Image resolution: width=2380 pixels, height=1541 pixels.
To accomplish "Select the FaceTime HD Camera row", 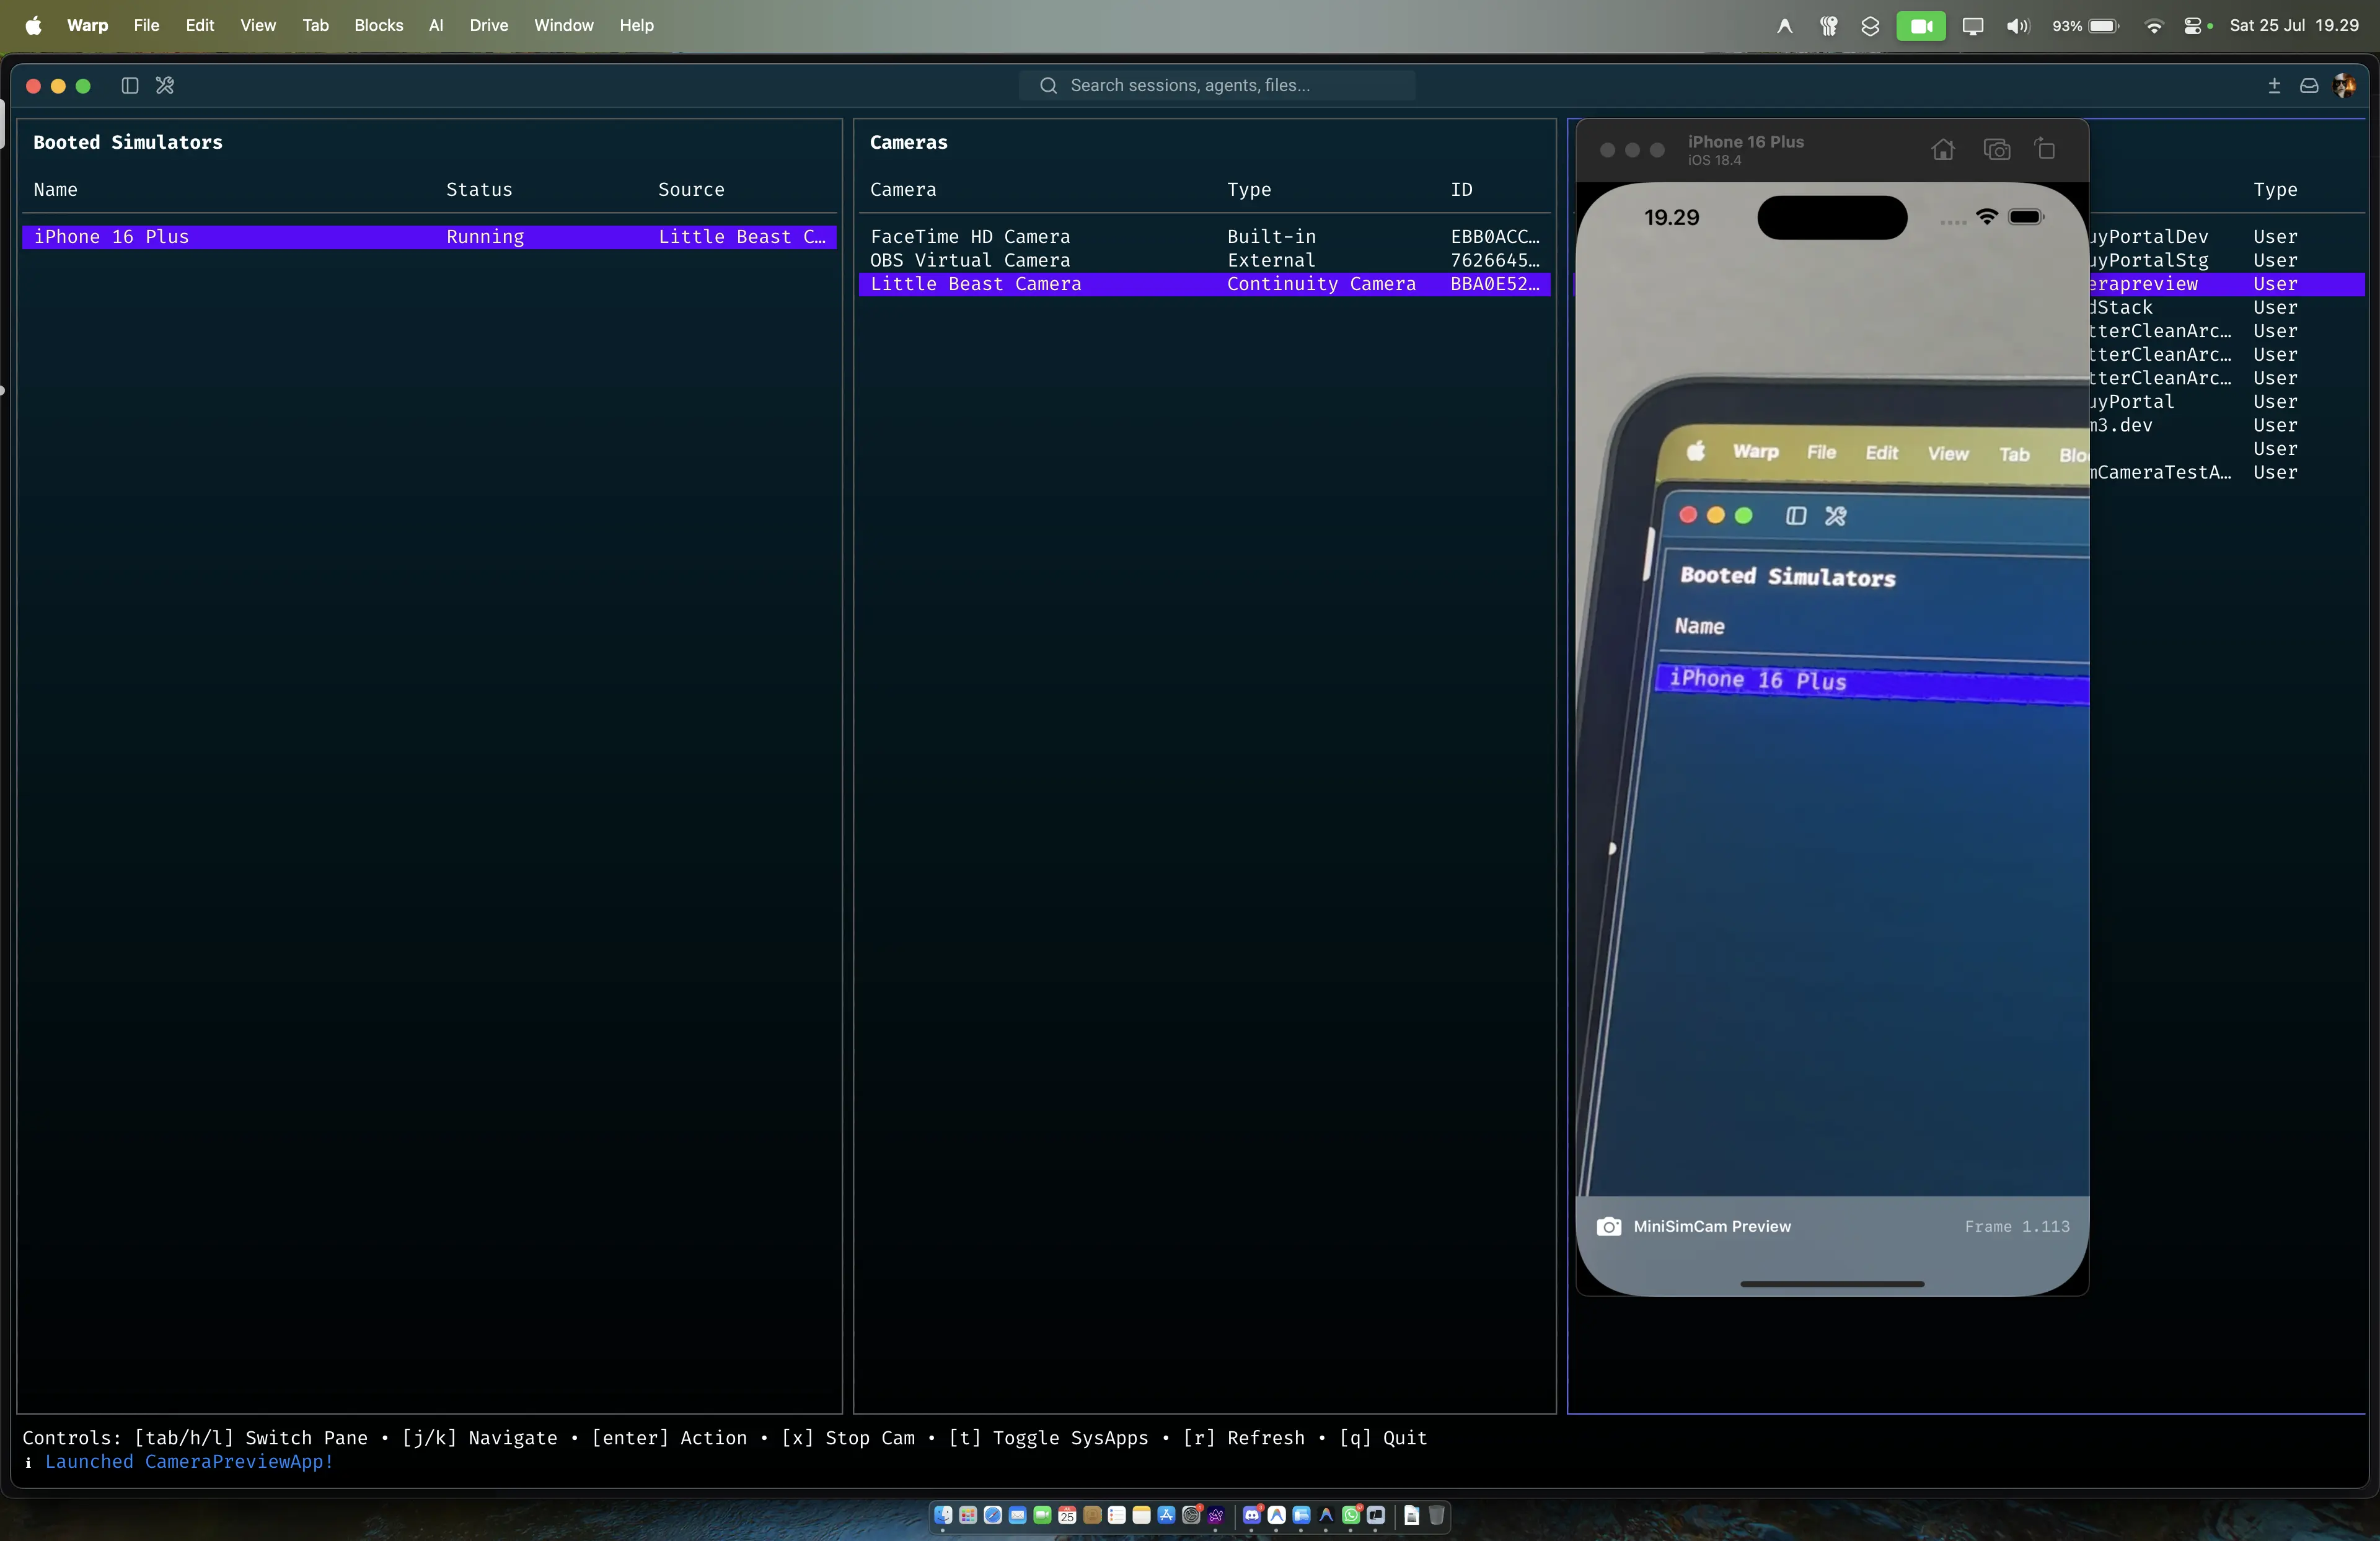I will [1204, 237].
